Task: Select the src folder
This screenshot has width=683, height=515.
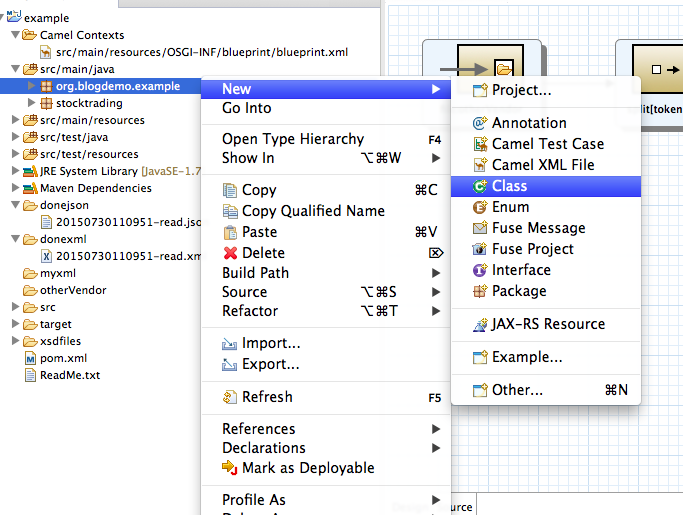Action: pyautogui.click(x=48, y=307)
